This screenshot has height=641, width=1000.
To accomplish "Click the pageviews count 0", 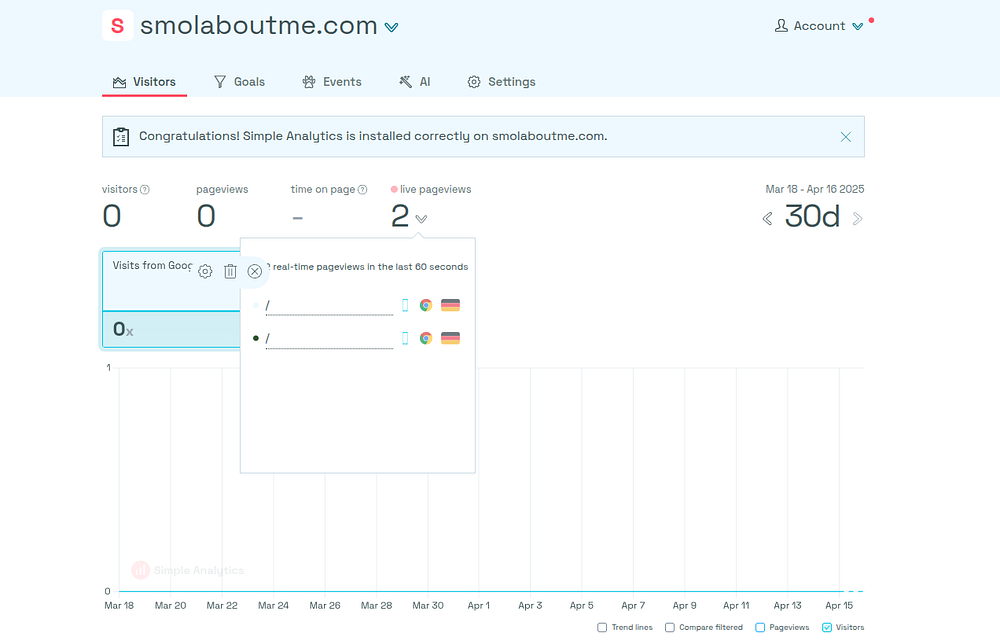I will [206, 216].
